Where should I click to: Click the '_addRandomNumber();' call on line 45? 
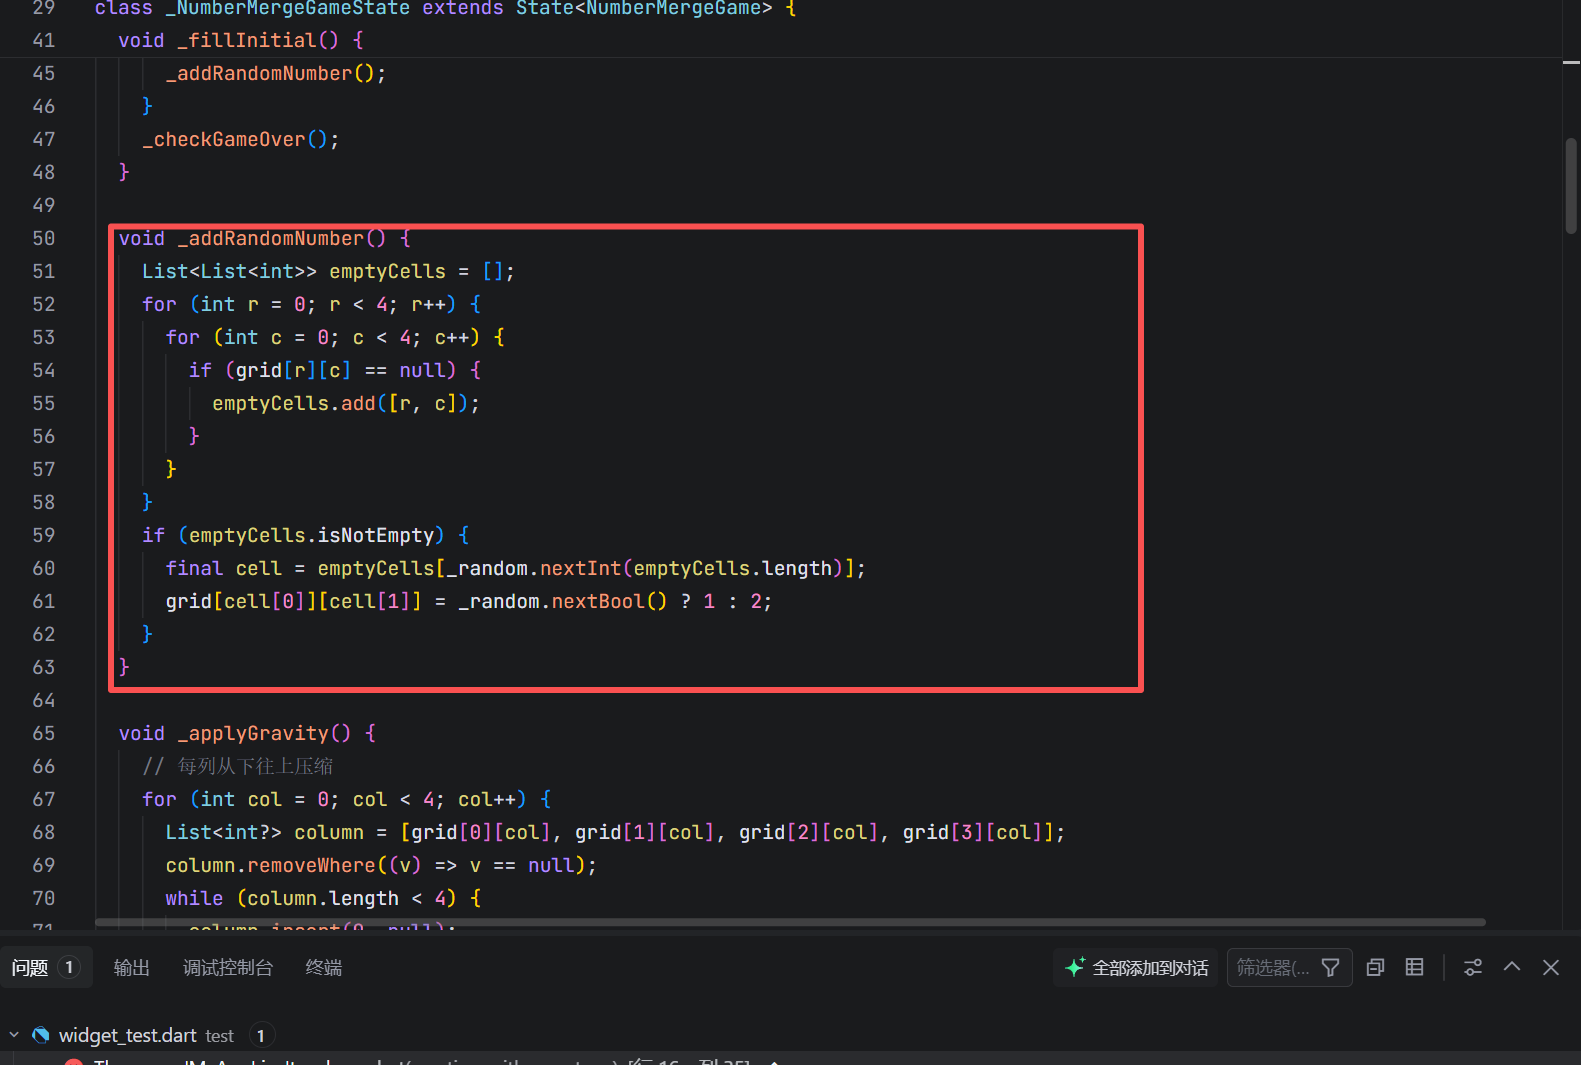click(276, 73)
